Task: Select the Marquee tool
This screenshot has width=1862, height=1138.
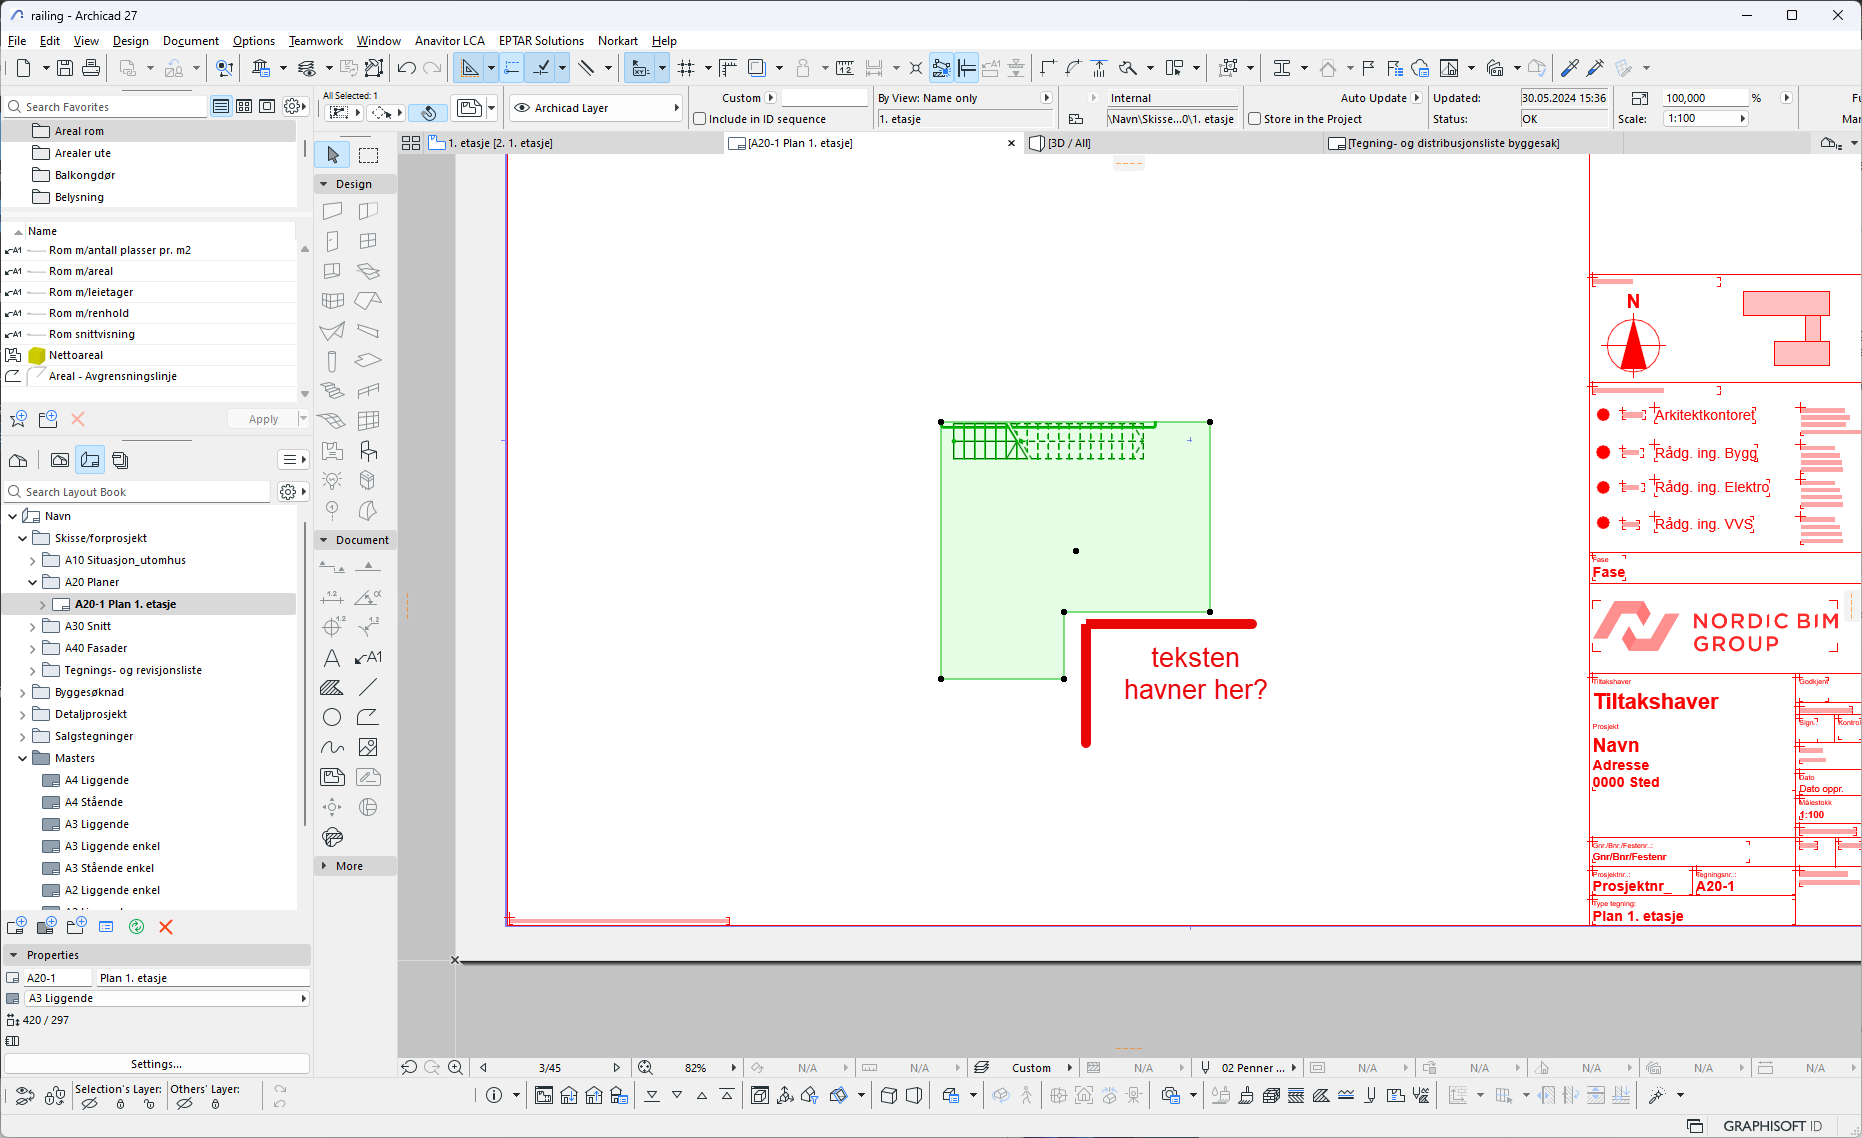Action: 369,155
